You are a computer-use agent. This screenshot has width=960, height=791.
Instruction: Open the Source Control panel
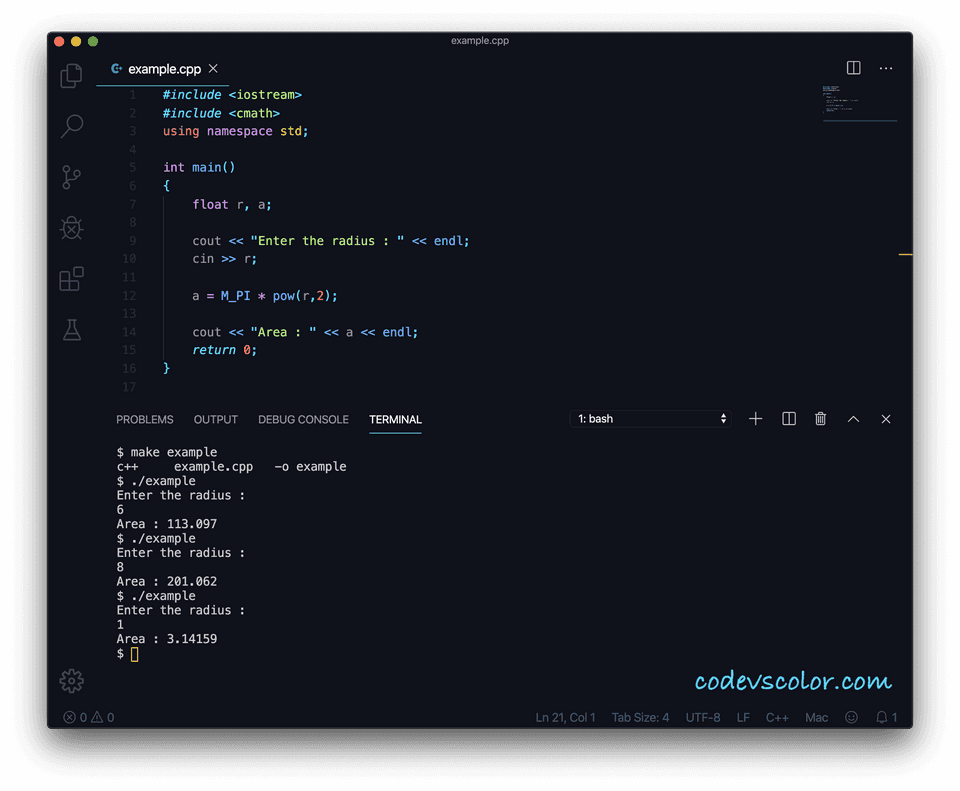[x=70, y=177]
